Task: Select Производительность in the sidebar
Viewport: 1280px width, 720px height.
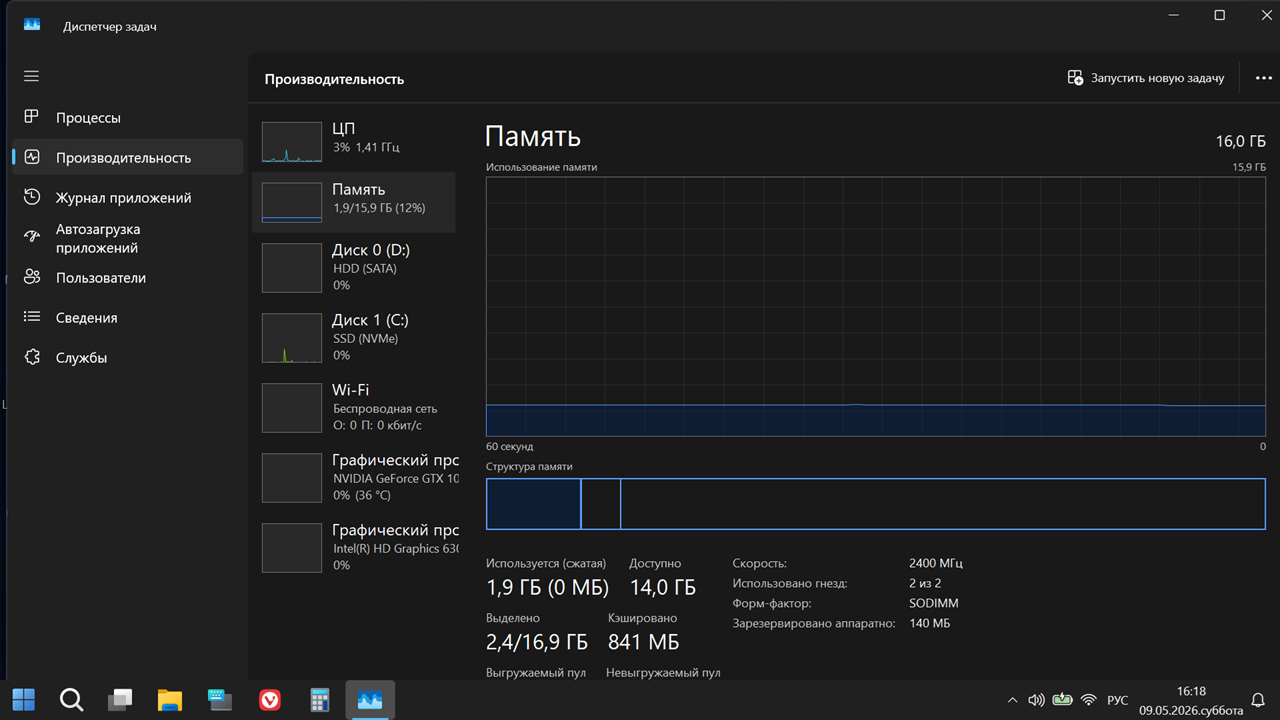Action: pyautogui.click(x=127, y=157)
